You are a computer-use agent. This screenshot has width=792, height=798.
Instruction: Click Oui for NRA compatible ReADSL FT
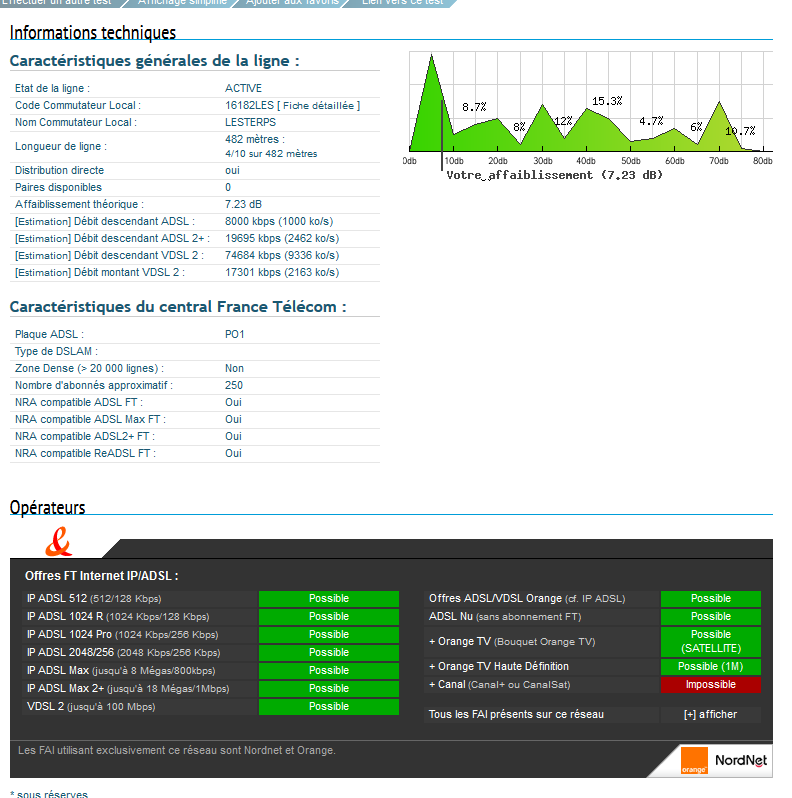click(x=233, y=453)
